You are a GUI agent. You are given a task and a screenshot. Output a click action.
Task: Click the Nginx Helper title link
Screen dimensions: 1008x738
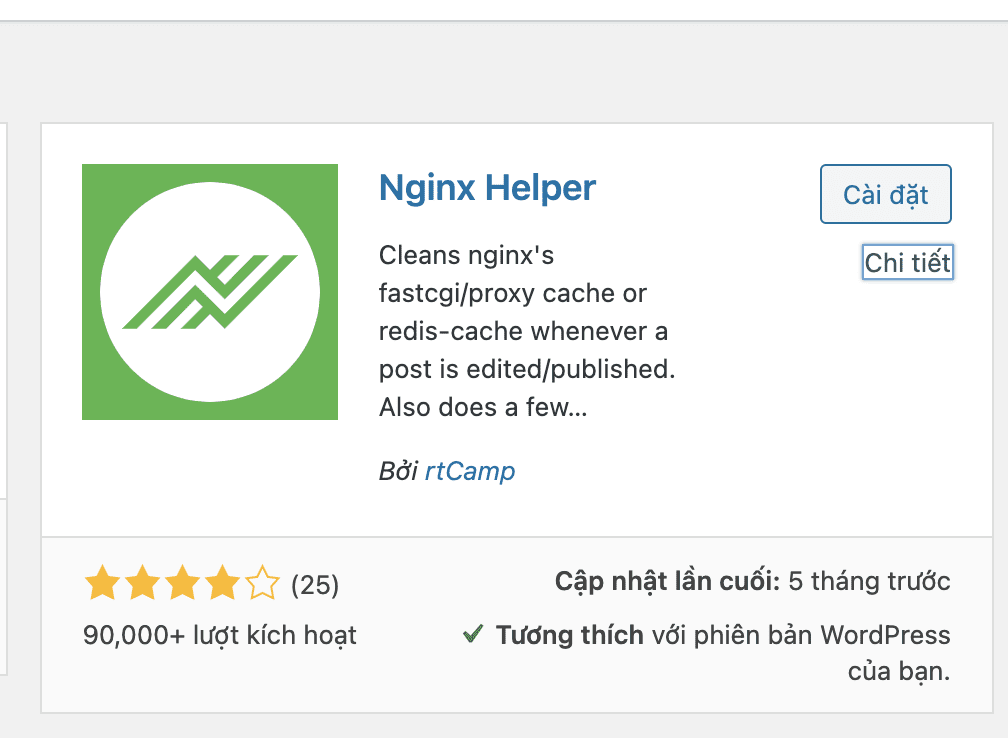tap(487, 187)
